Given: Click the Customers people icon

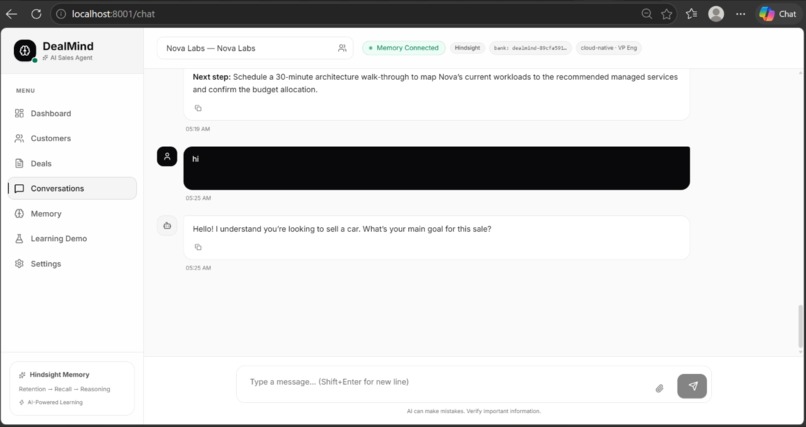Looking at the screenshot, I should point(19,138).
